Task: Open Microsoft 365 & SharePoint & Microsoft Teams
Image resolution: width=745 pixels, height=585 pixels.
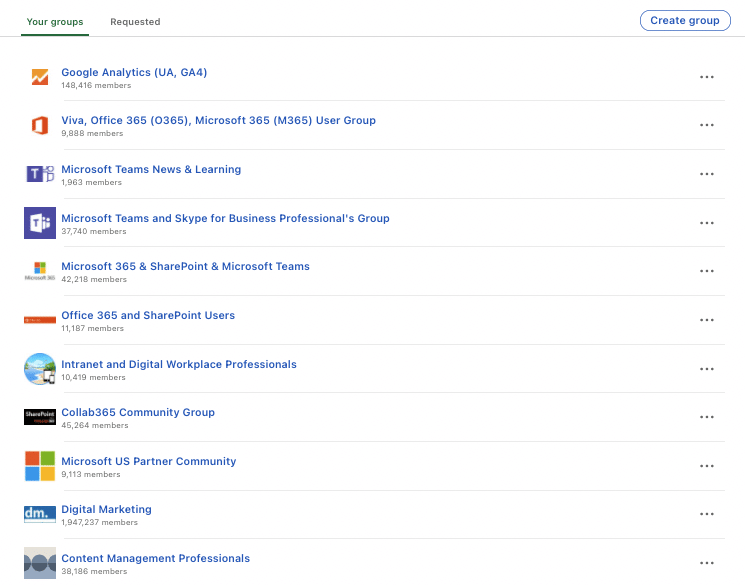Action: [x=185, y=266]
